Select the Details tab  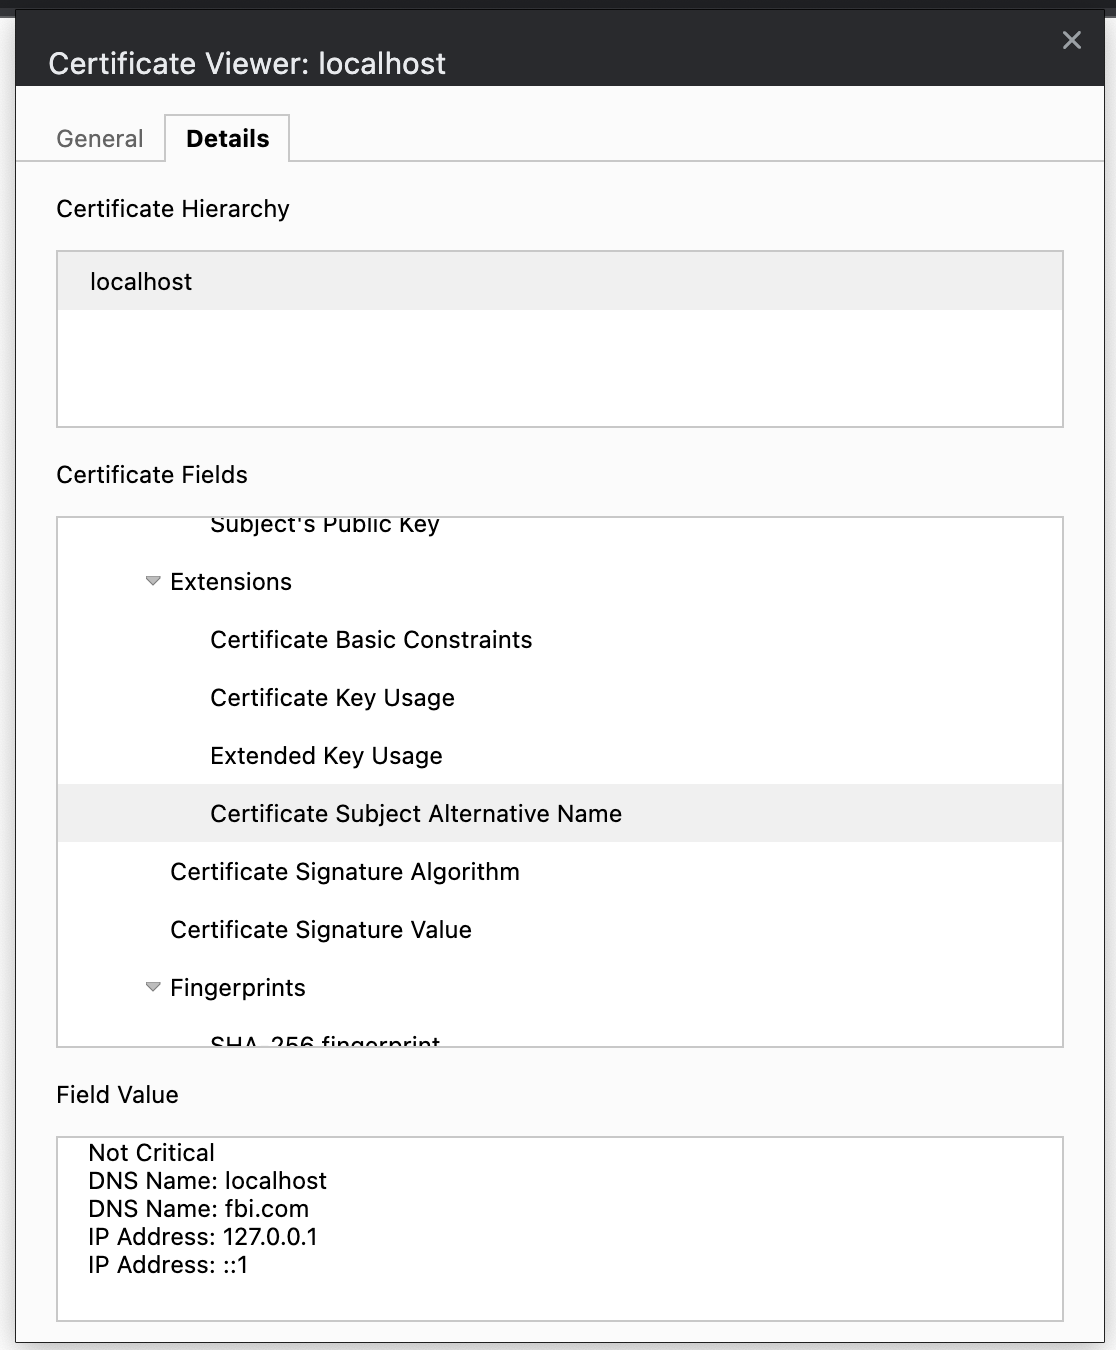click(227, 138)
